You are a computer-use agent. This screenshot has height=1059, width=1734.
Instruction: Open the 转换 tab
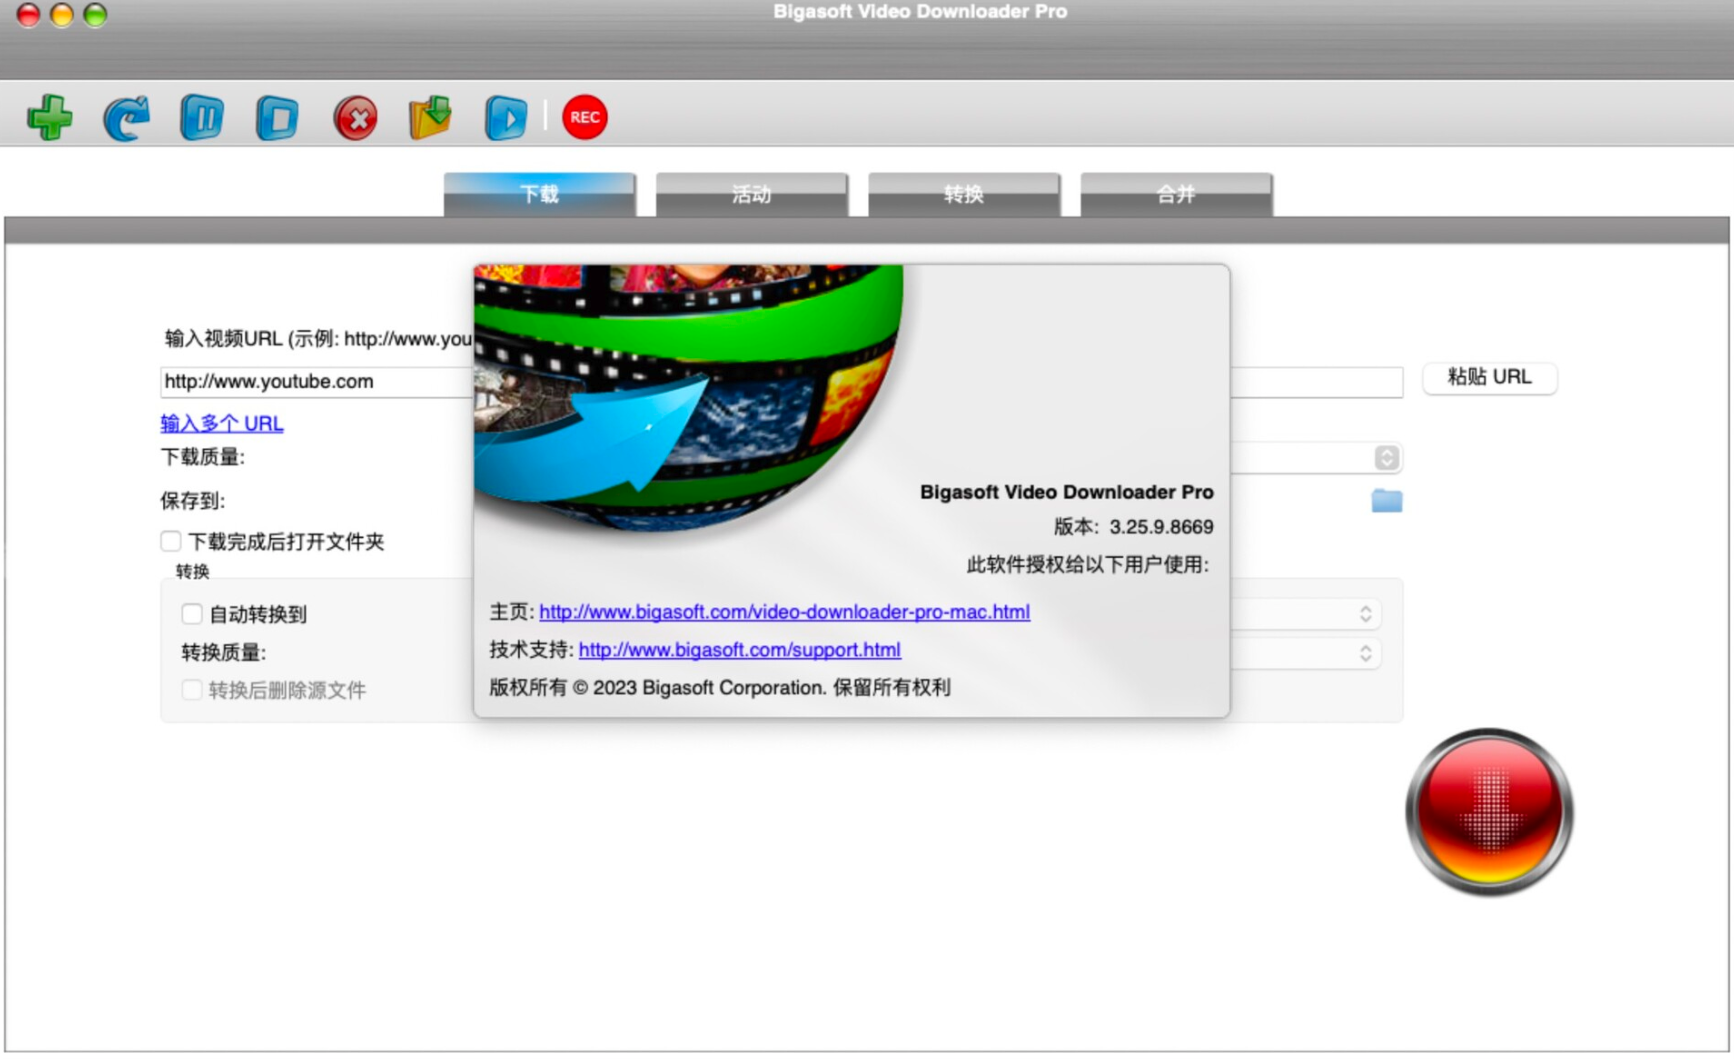click(x=964, y=194)
